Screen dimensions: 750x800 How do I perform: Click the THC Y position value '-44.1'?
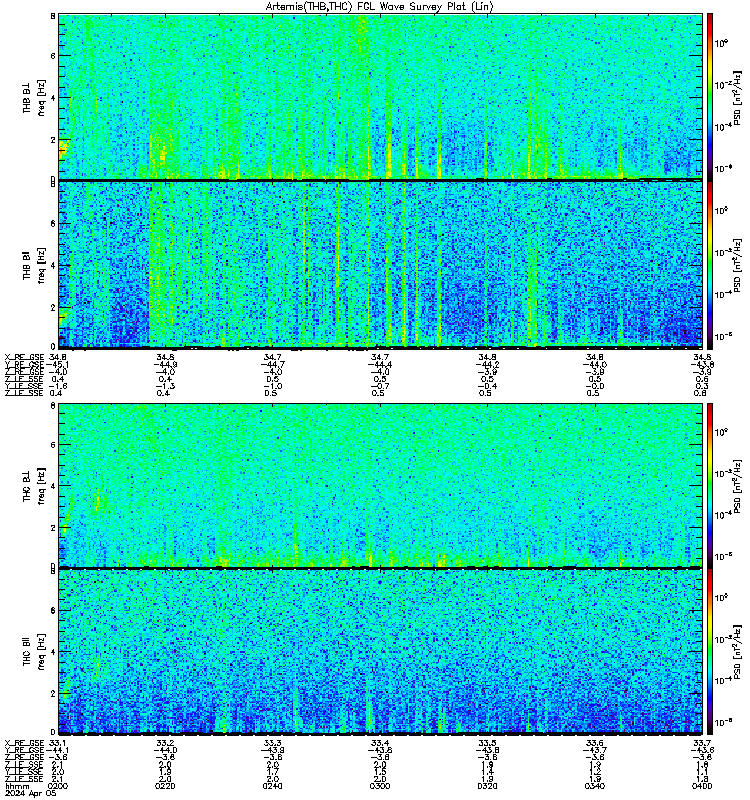[58, 750]
